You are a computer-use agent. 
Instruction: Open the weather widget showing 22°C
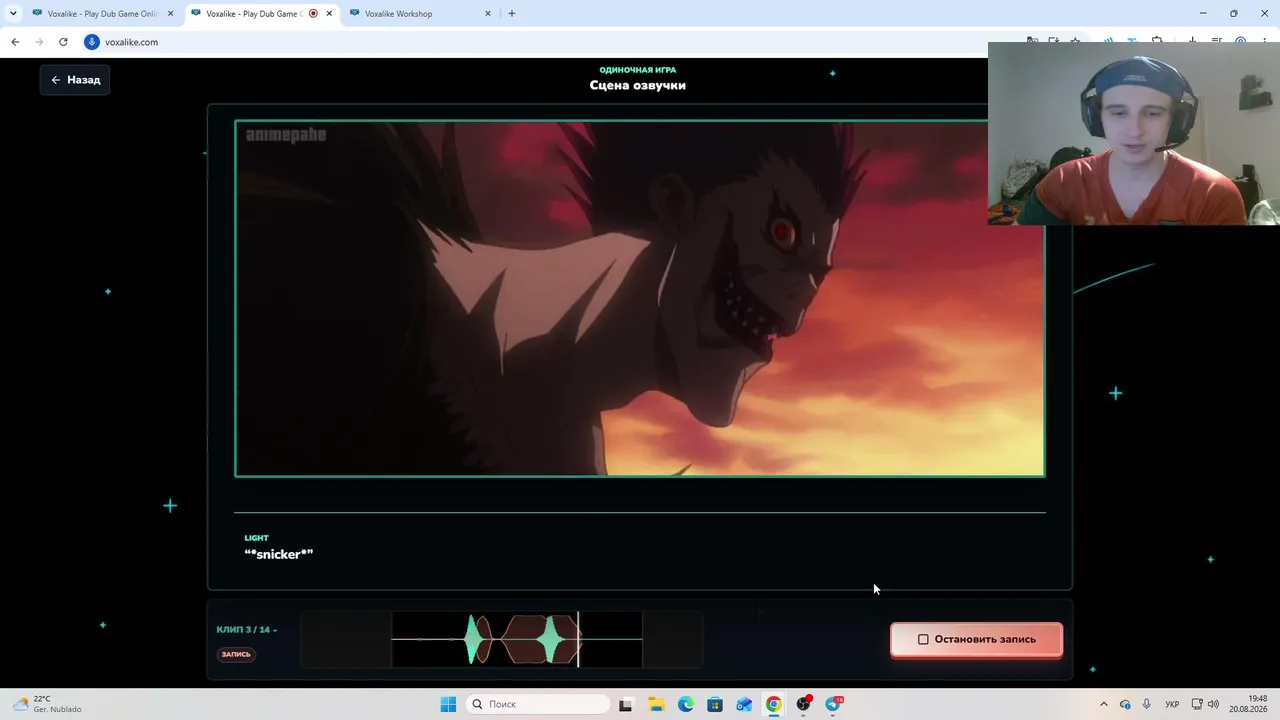[x=47, y=704]
